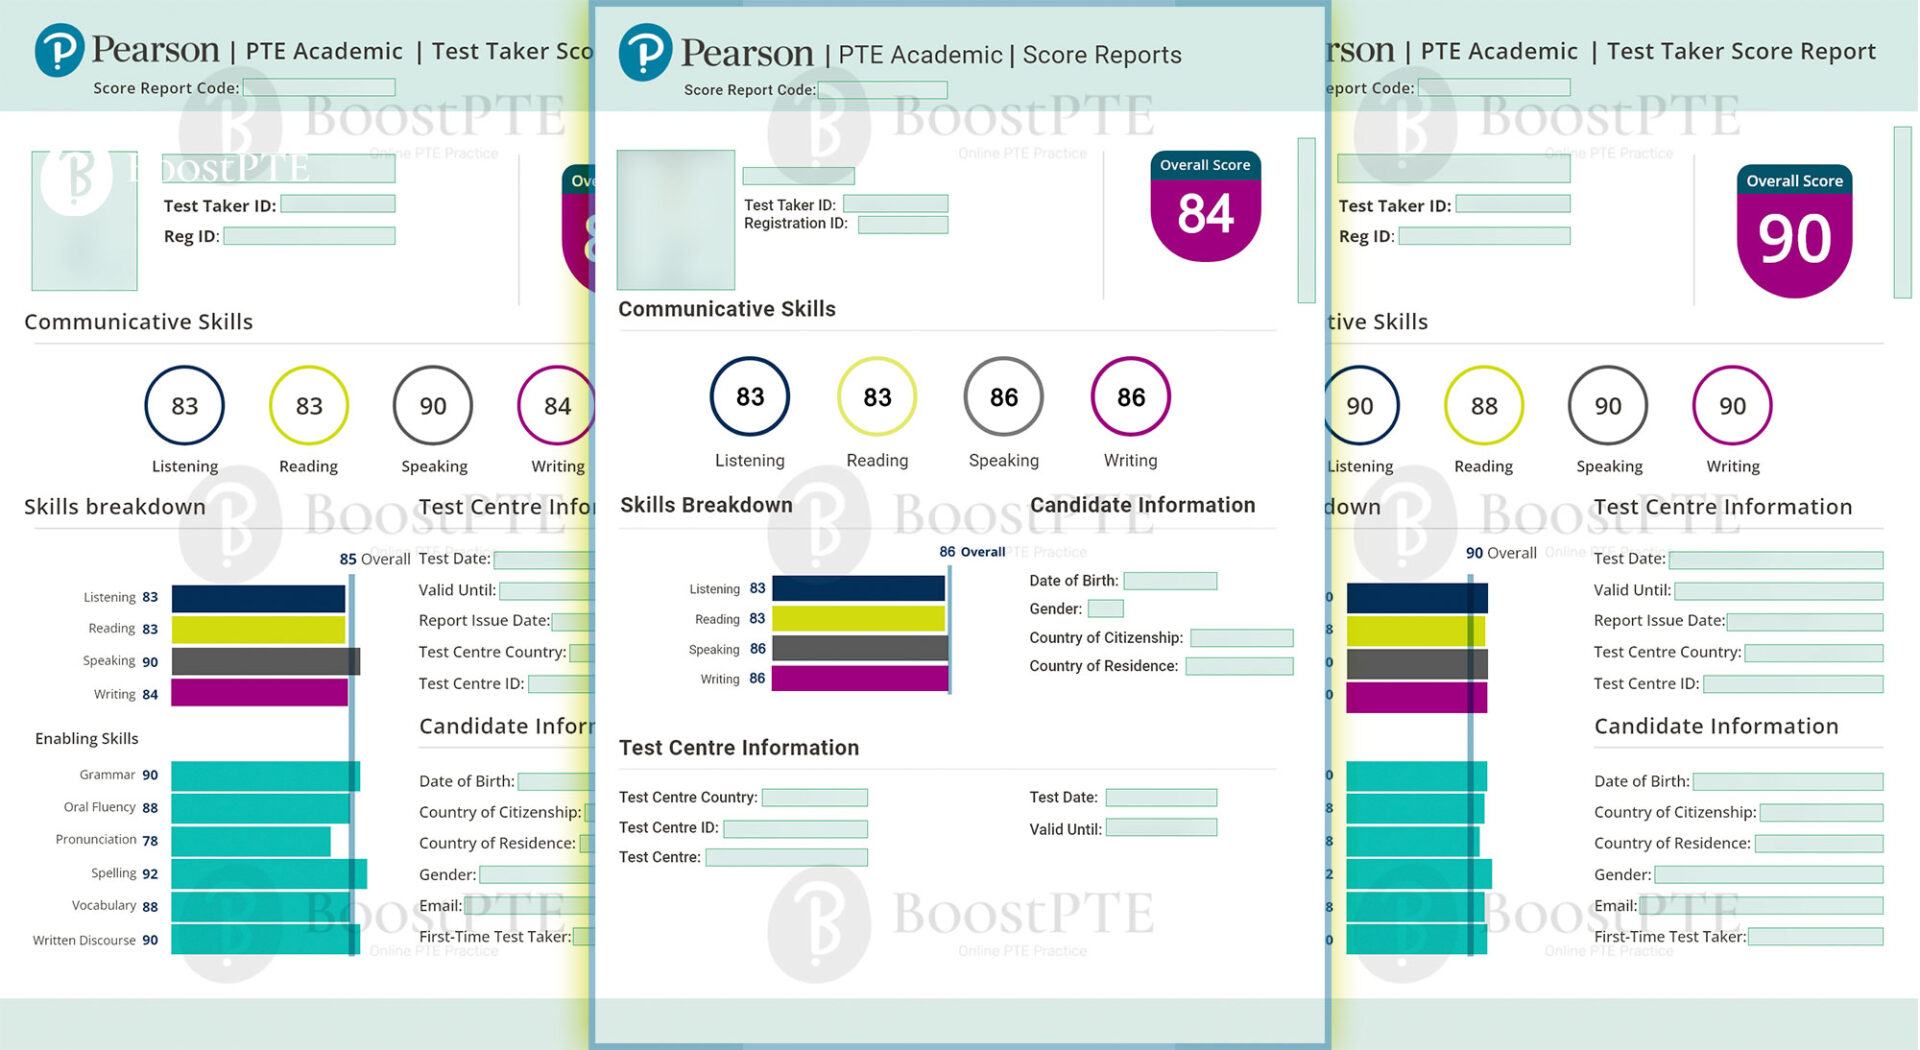Click the Overall Score 90 badge

(1794, 231)
